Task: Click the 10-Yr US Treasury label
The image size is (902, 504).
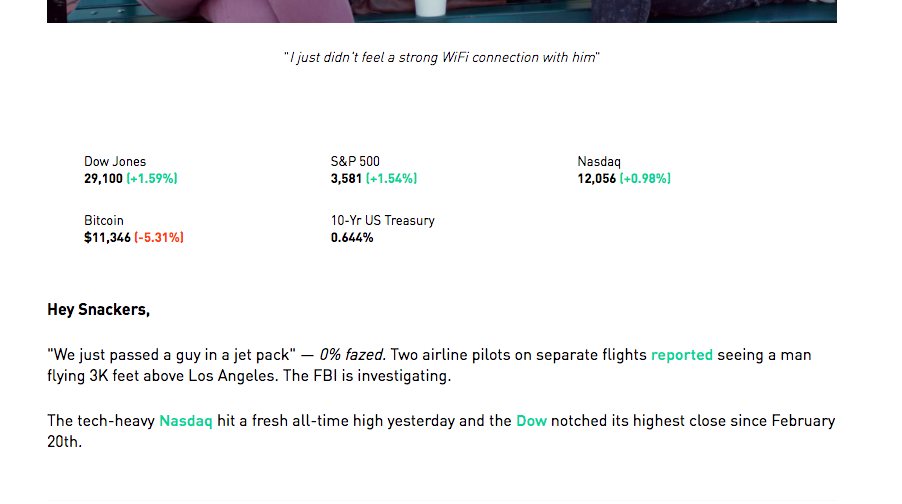Action: point(382,220)
